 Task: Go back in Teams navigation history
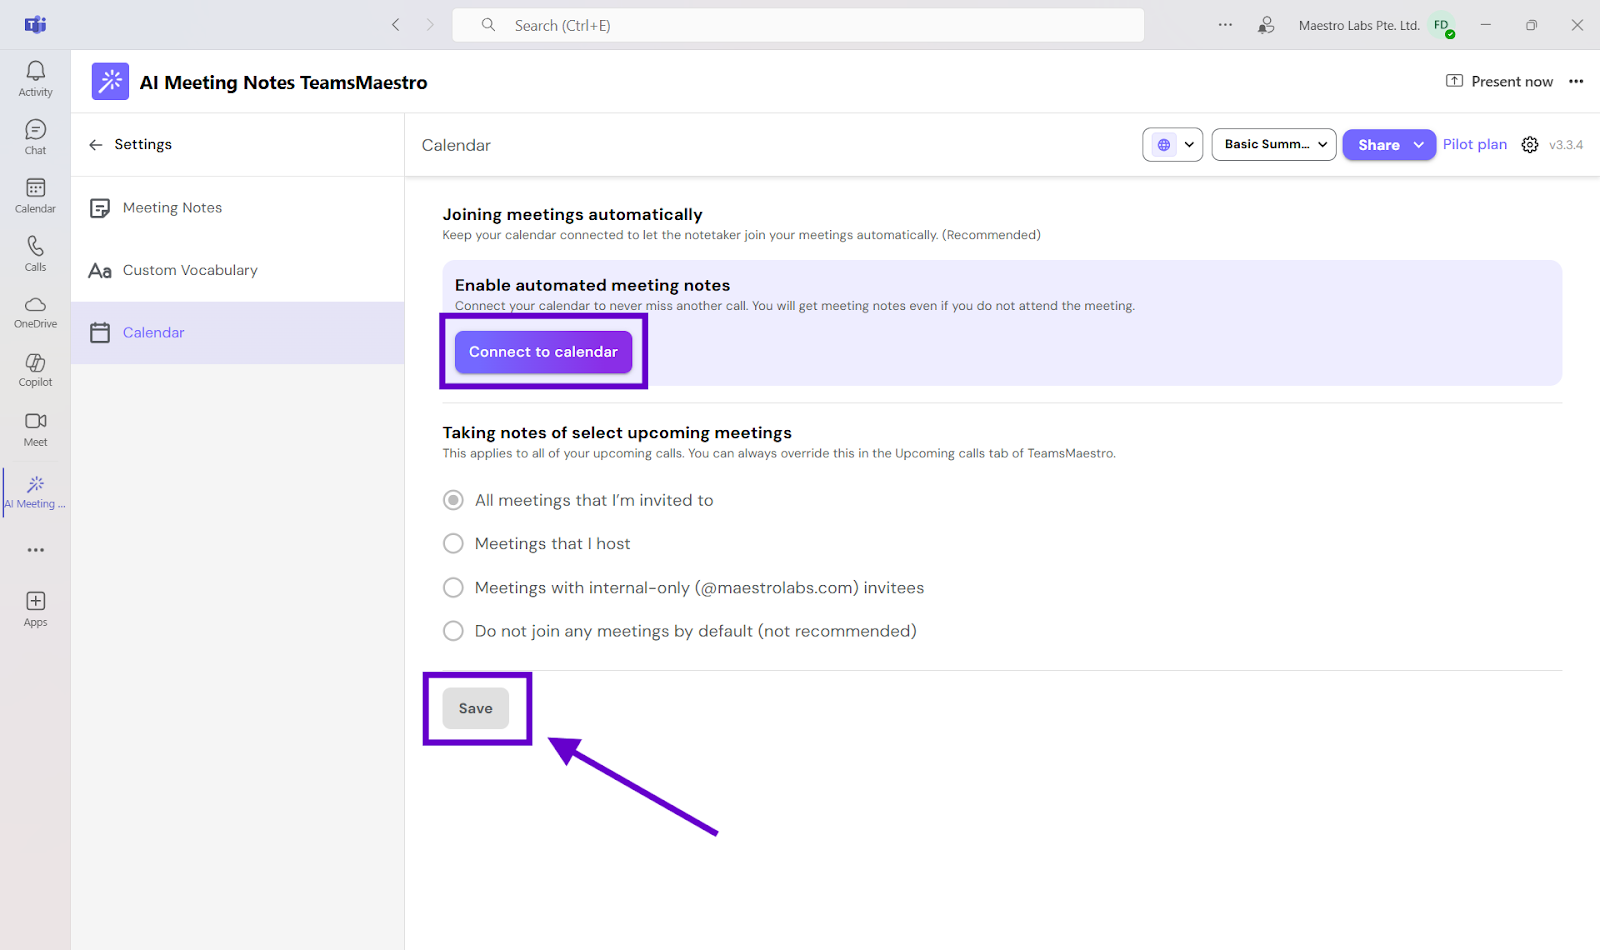point(396,25)
